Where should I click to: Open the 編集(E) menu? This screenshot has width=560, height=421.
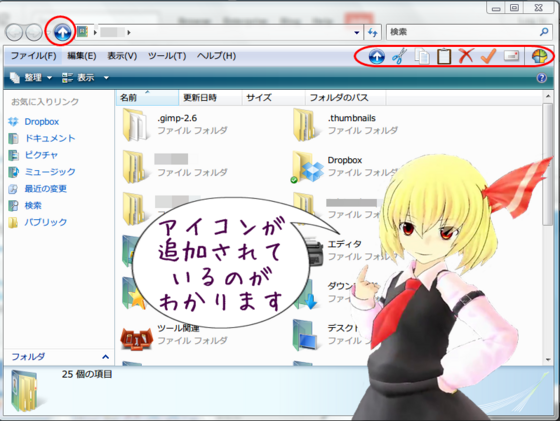point(82,56)
